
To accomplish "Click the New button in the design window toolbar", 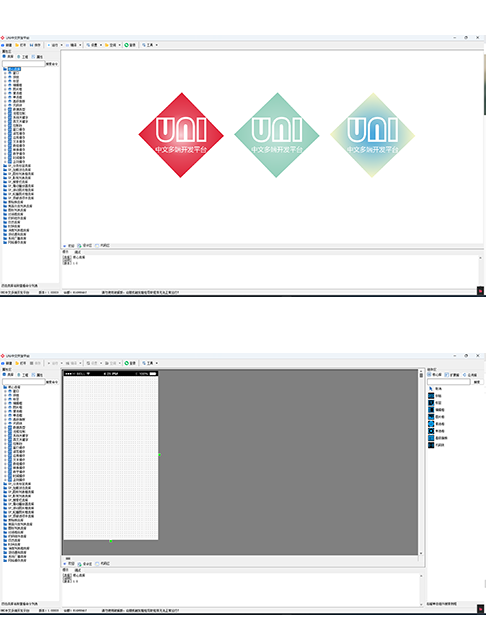I will click(6, 363).
